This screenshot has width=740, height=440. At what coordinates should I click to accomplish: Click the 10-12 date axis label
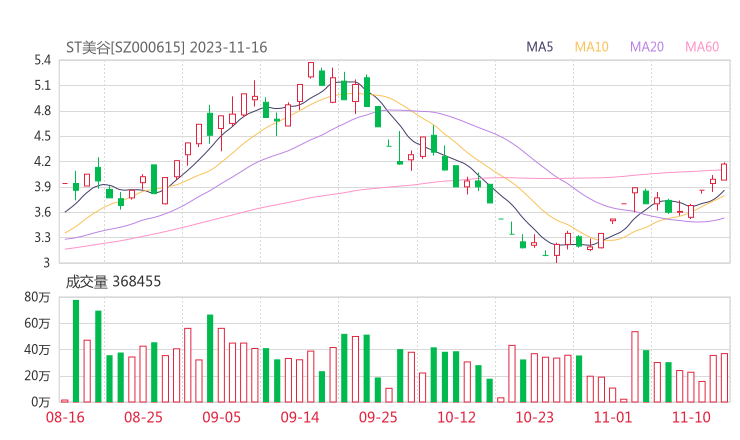click(456, 417)
